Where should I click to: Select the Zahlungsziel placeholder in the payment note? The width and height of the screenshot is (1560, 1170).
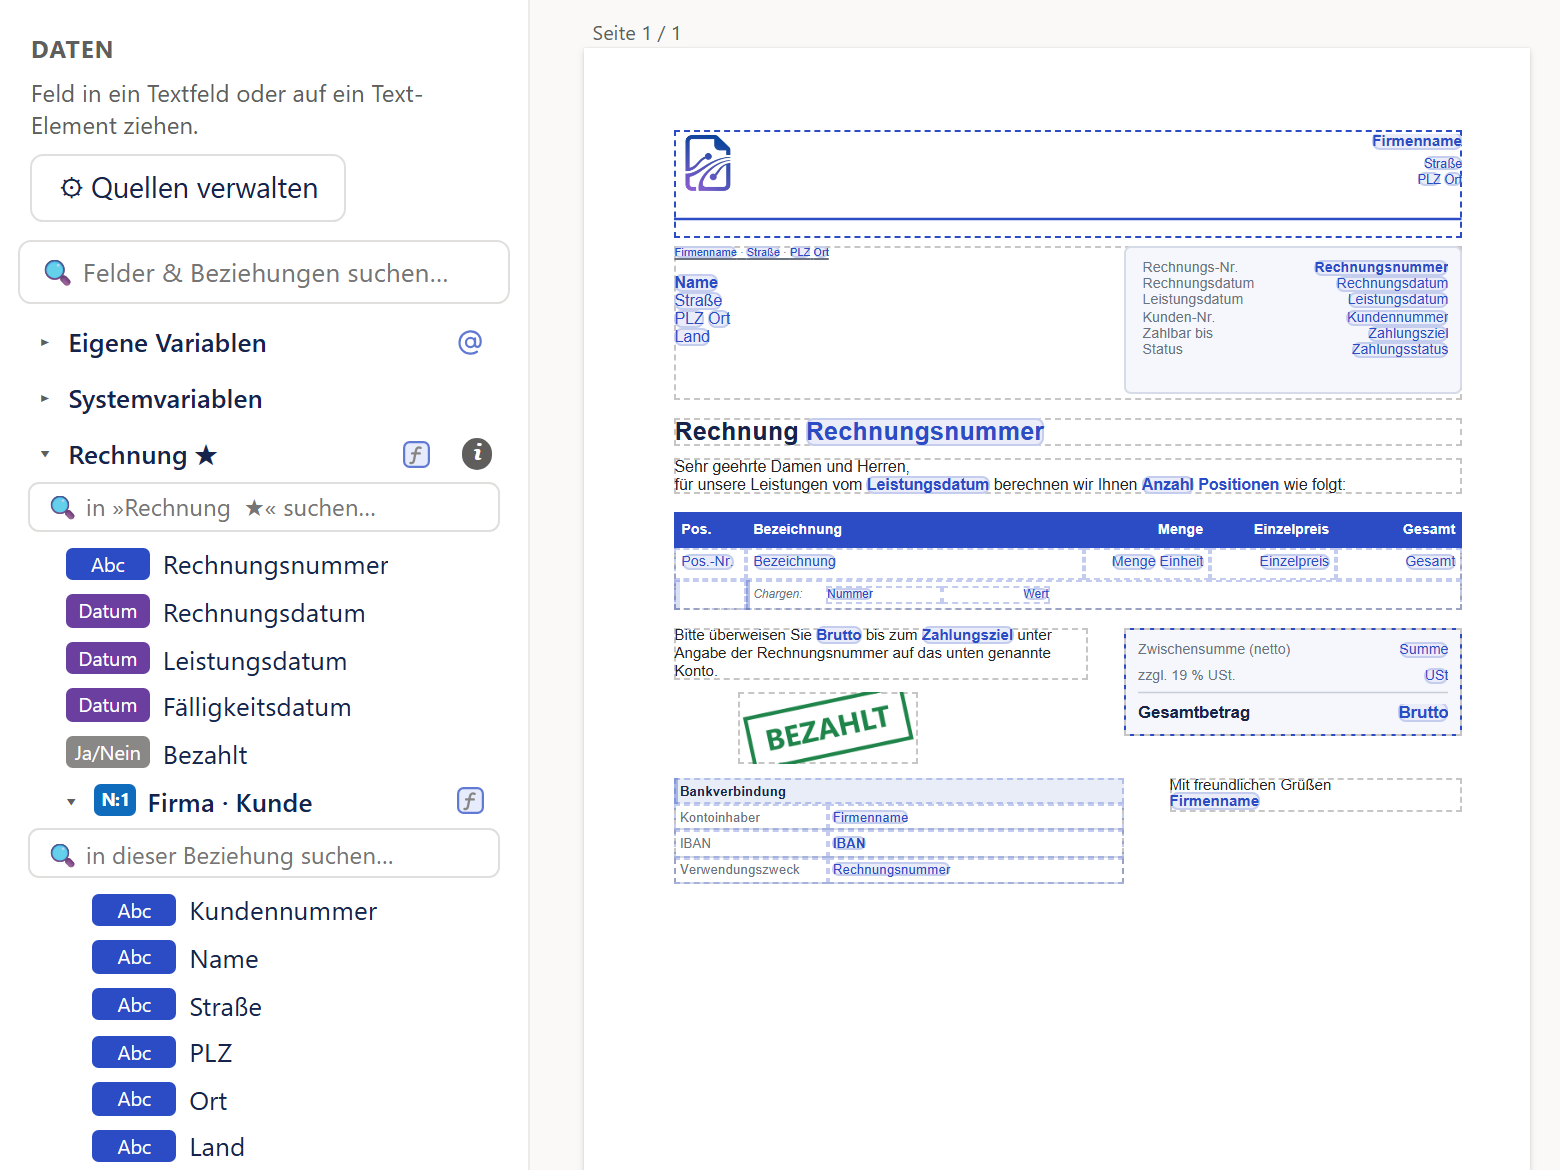[967, 635]
